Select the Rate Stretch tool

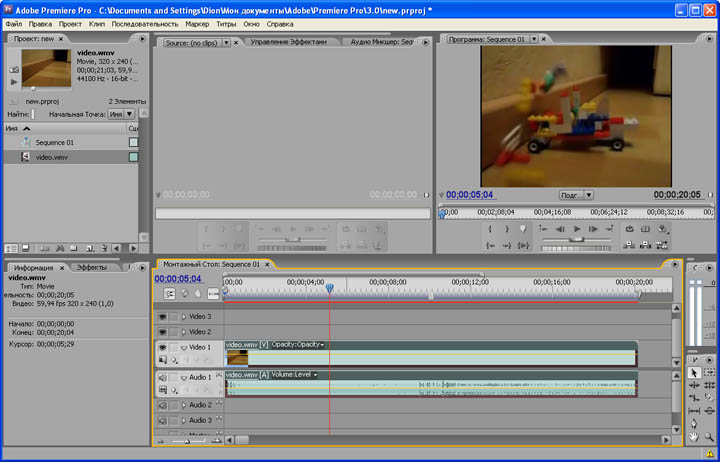point(694,398)
